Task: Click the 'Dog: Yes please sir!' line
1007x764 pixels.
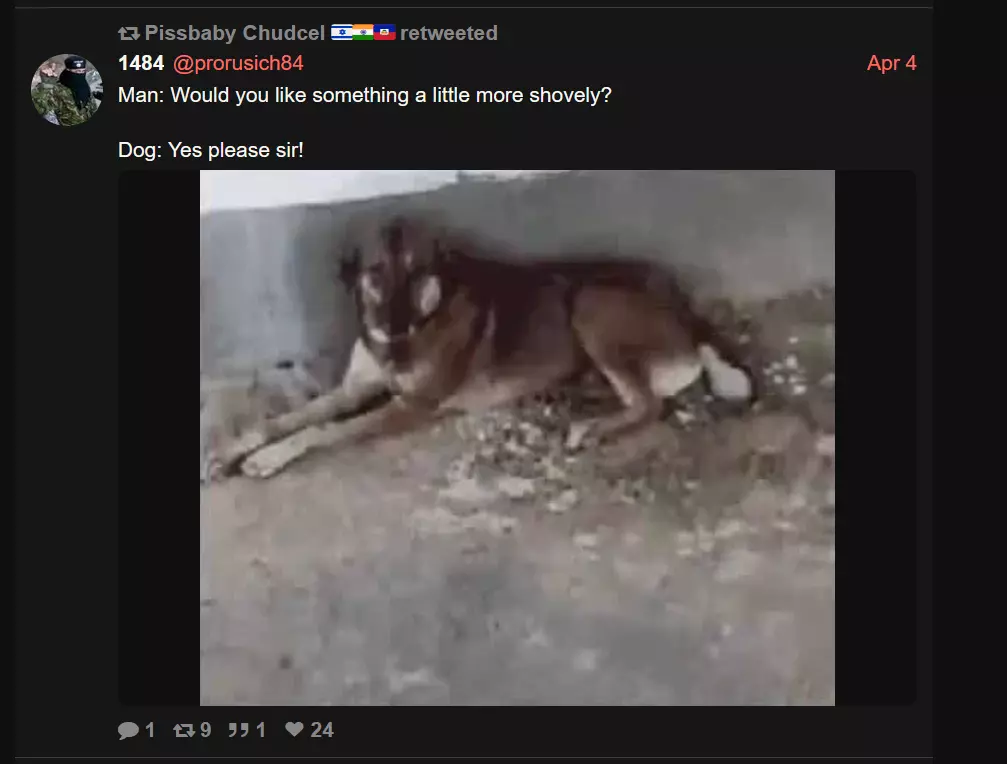Action: click(211, 150)
